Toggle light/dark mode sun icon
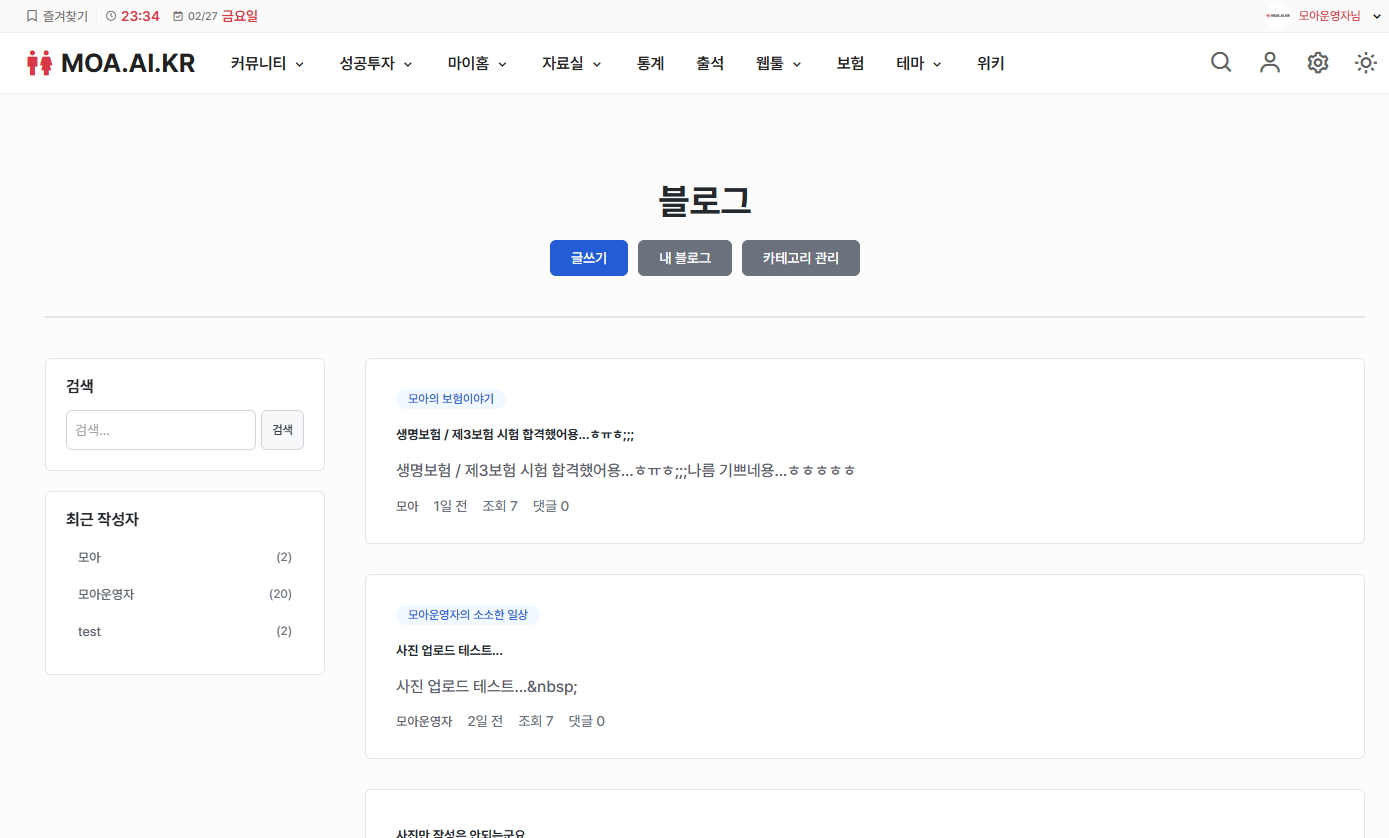This screenshot has height=838, width=1389. click(x=1366, y=63)
